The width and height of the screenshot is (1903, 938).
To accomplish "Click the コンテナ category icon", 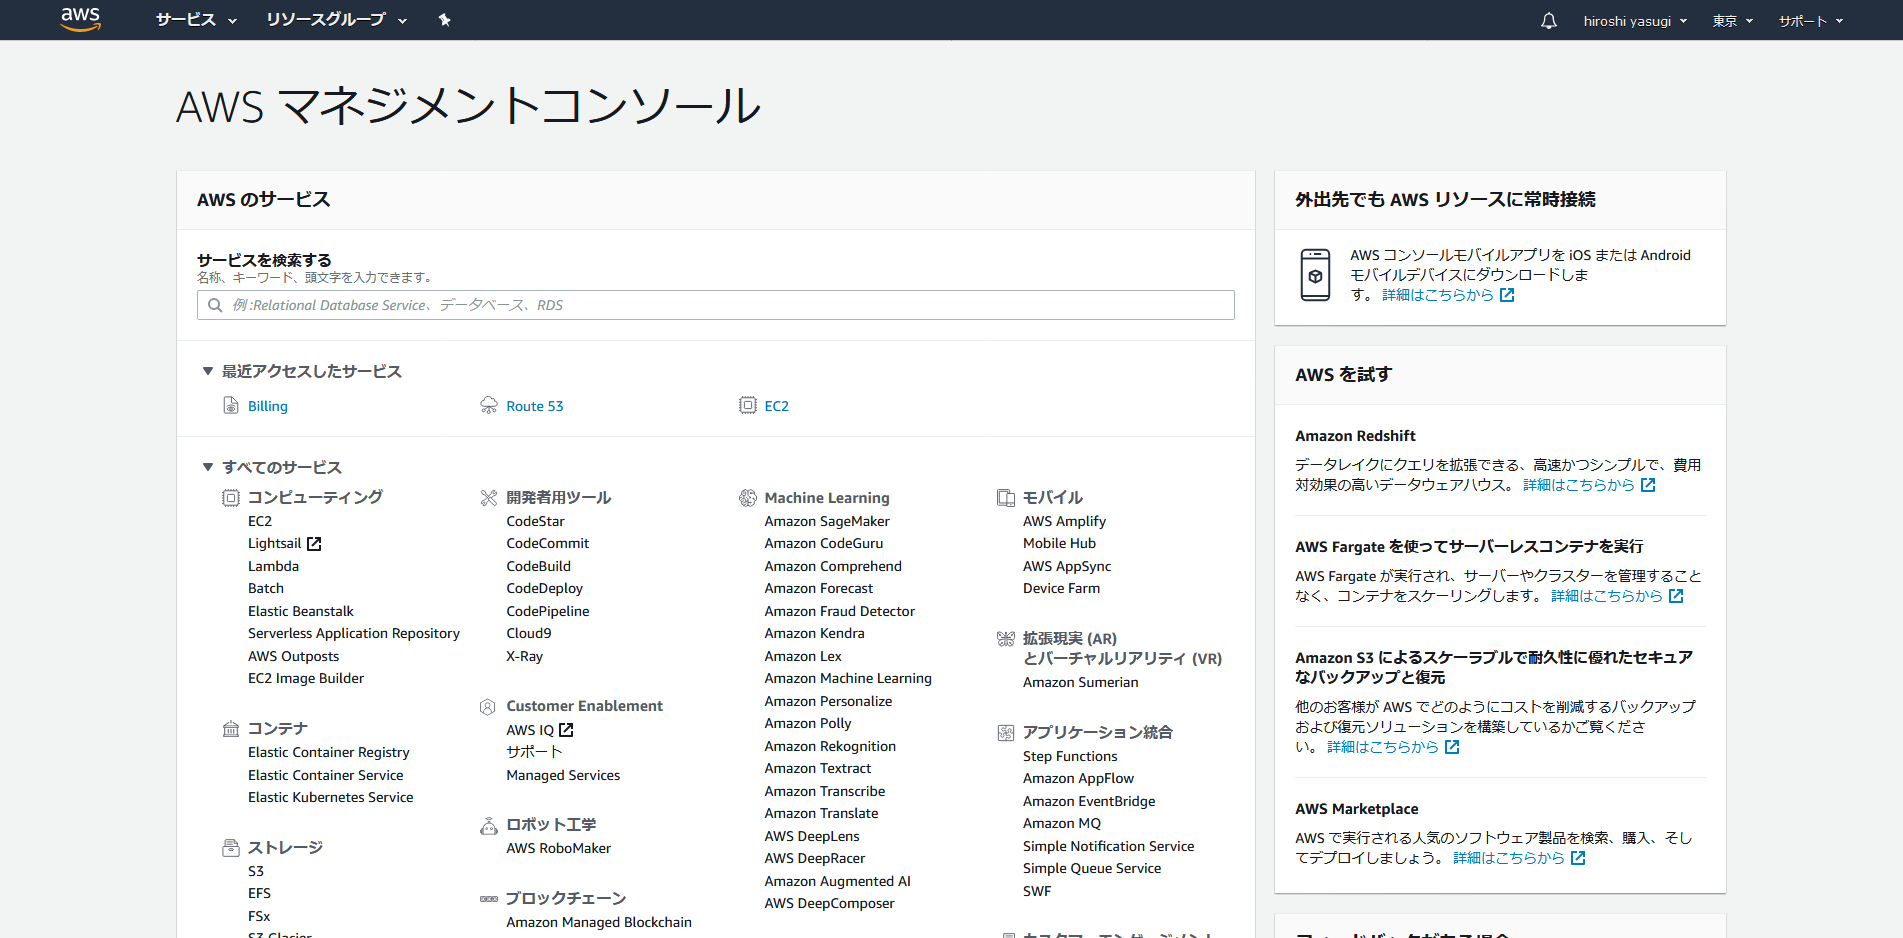I will click(x=231, y=728).
